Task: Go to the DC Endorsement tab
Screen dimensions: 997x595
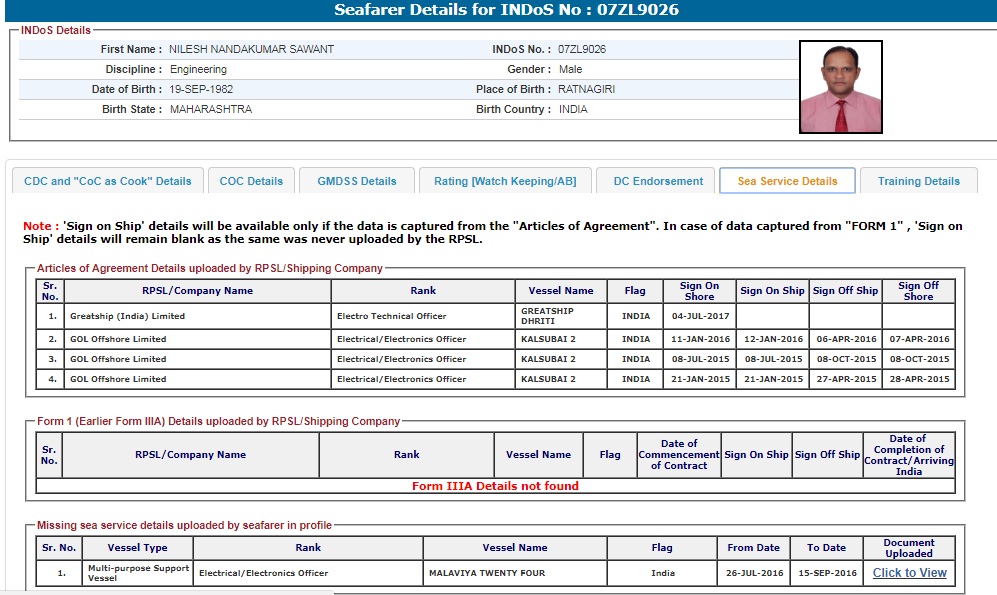Action: 658,181
